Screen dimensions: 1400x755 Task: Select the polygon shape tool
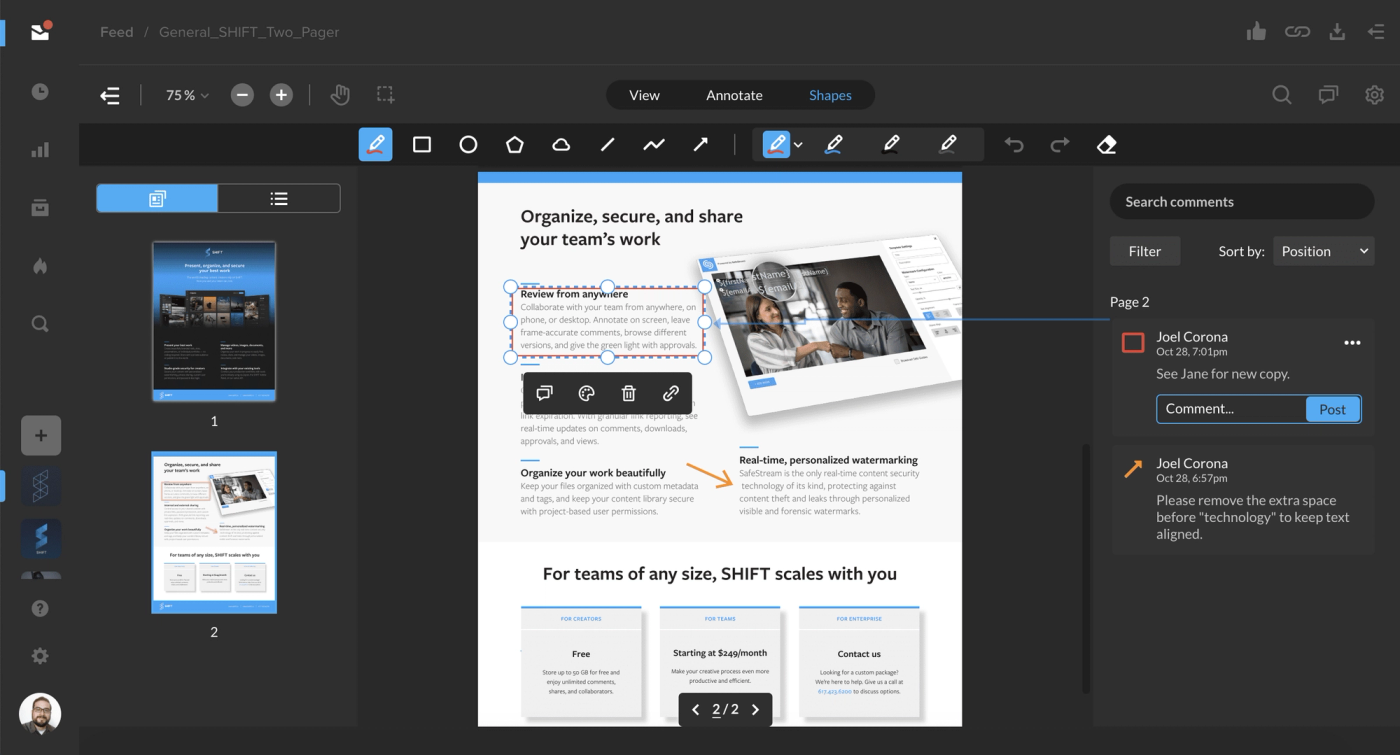coord(514,145)
